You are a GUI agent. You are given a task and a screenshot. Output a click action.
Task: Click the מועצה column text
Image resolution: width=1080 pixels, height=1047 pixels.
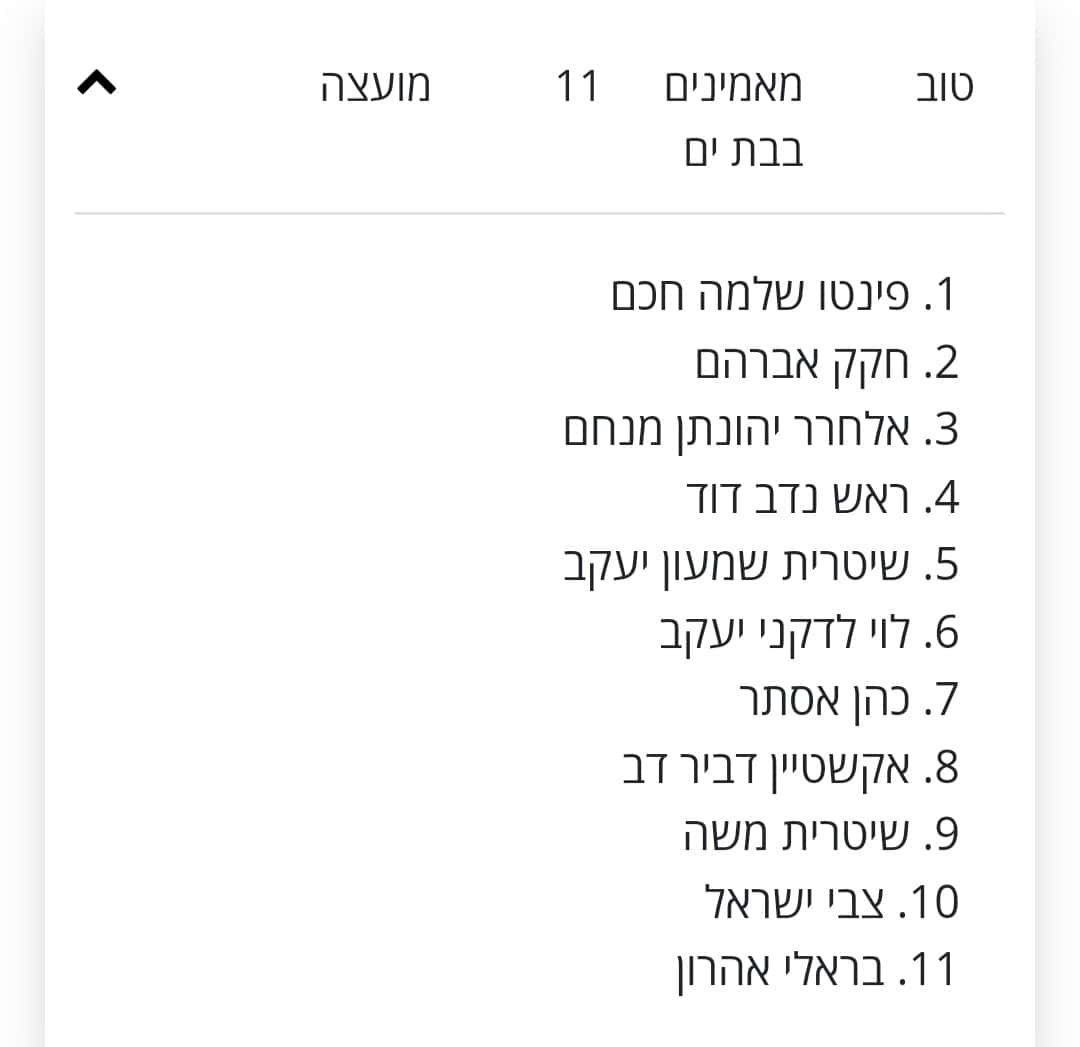coord(375,87)
